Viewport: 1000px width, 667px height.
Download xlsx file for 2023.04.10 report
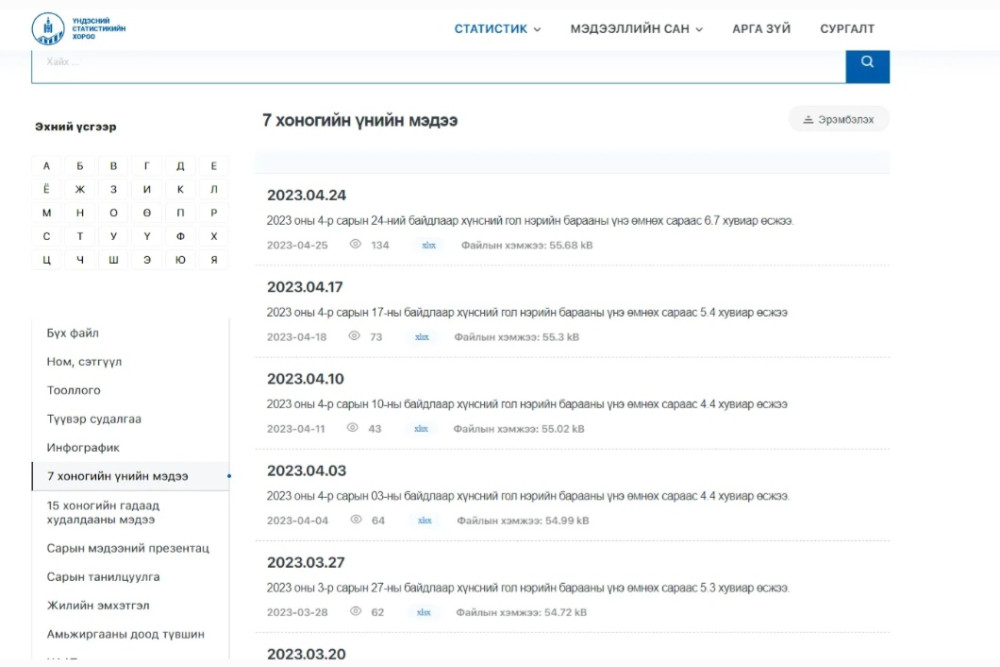click(x=421, y=429)
